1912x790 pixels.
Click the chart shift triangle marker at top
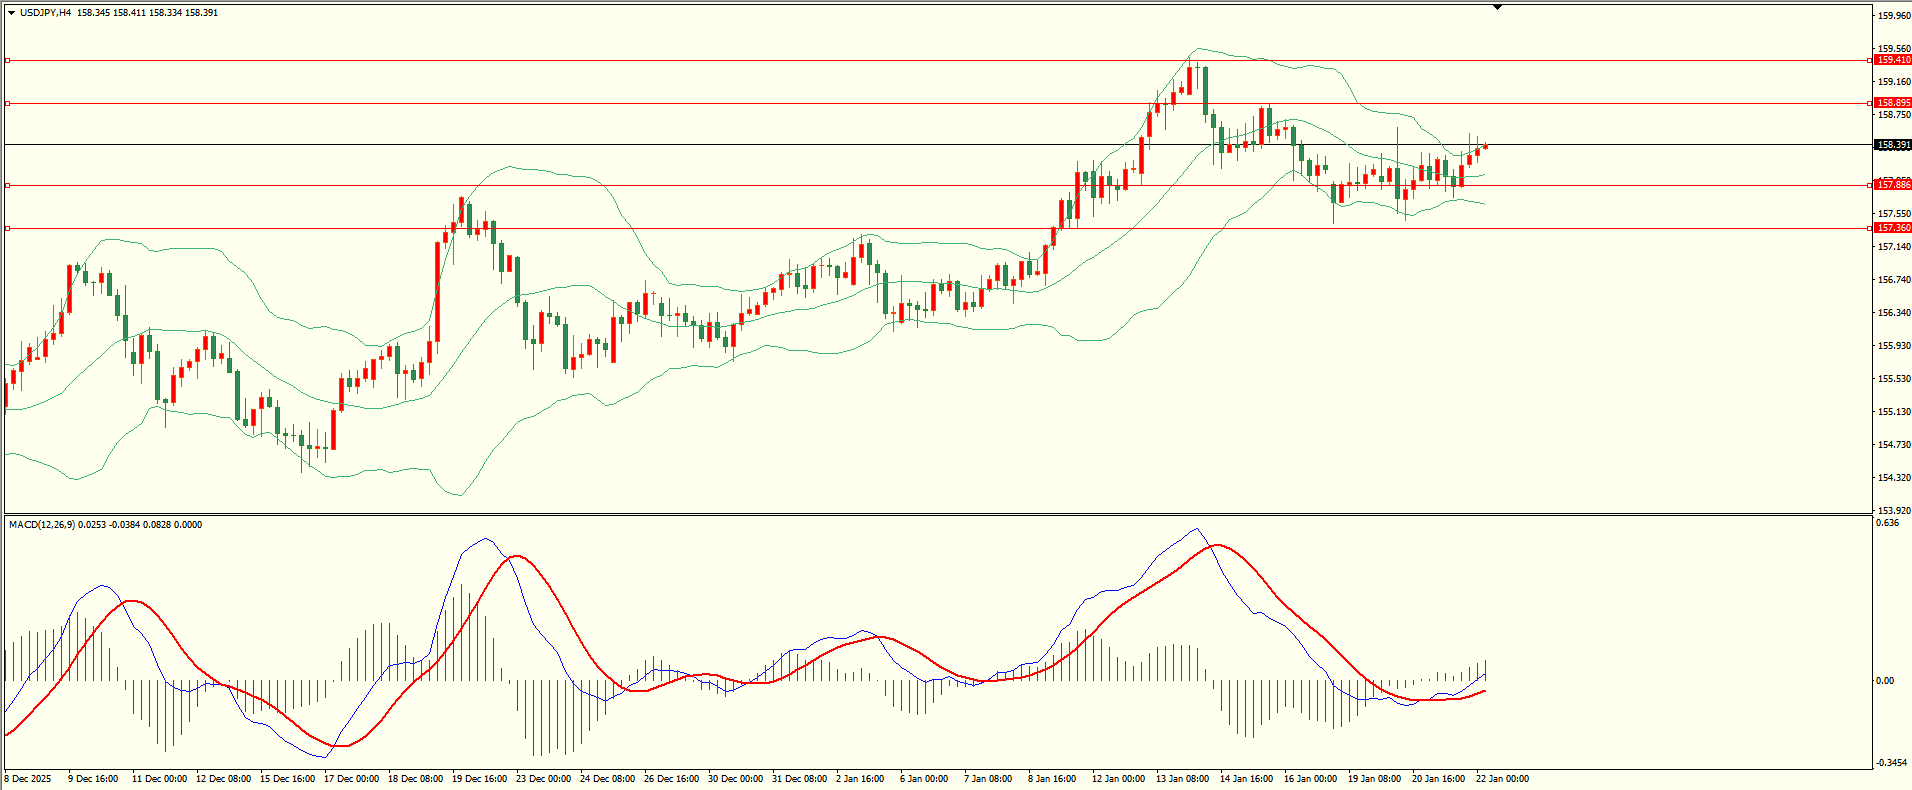point(1497,7)
